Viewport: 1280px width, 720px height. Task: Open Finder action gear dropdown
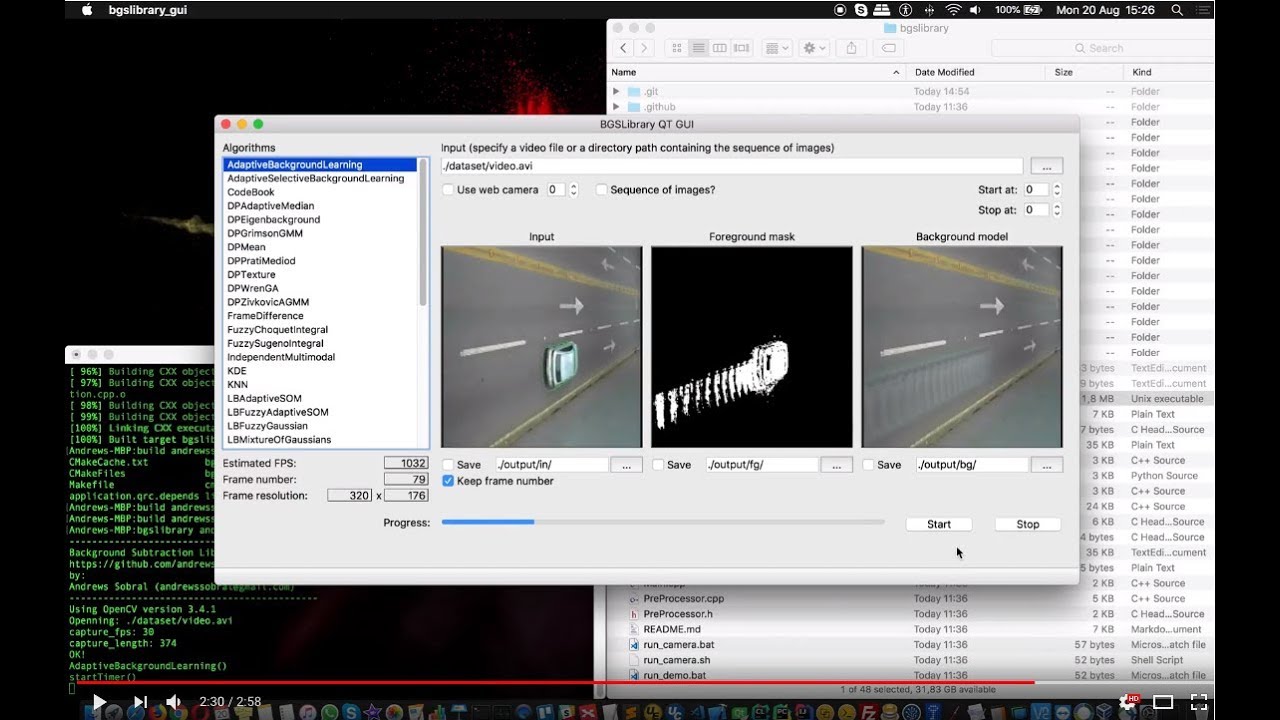pos(815,48)
